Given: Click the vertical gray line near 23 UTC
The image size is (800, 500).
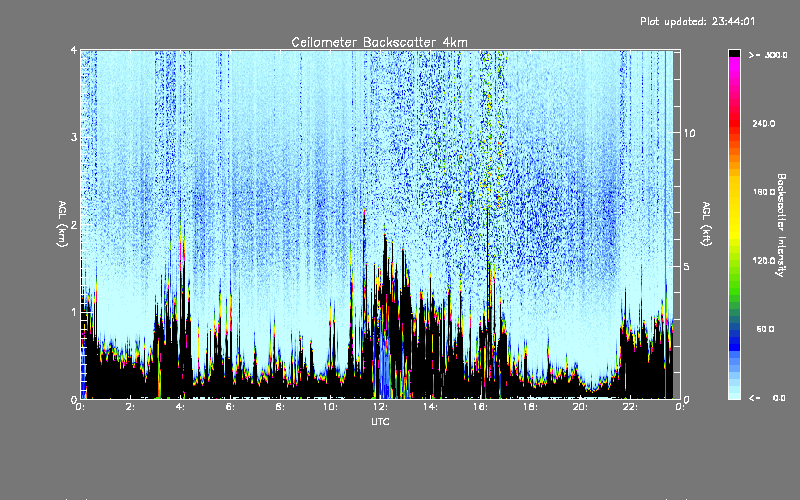Looking at the screenshot, I should tap(665, 224).
